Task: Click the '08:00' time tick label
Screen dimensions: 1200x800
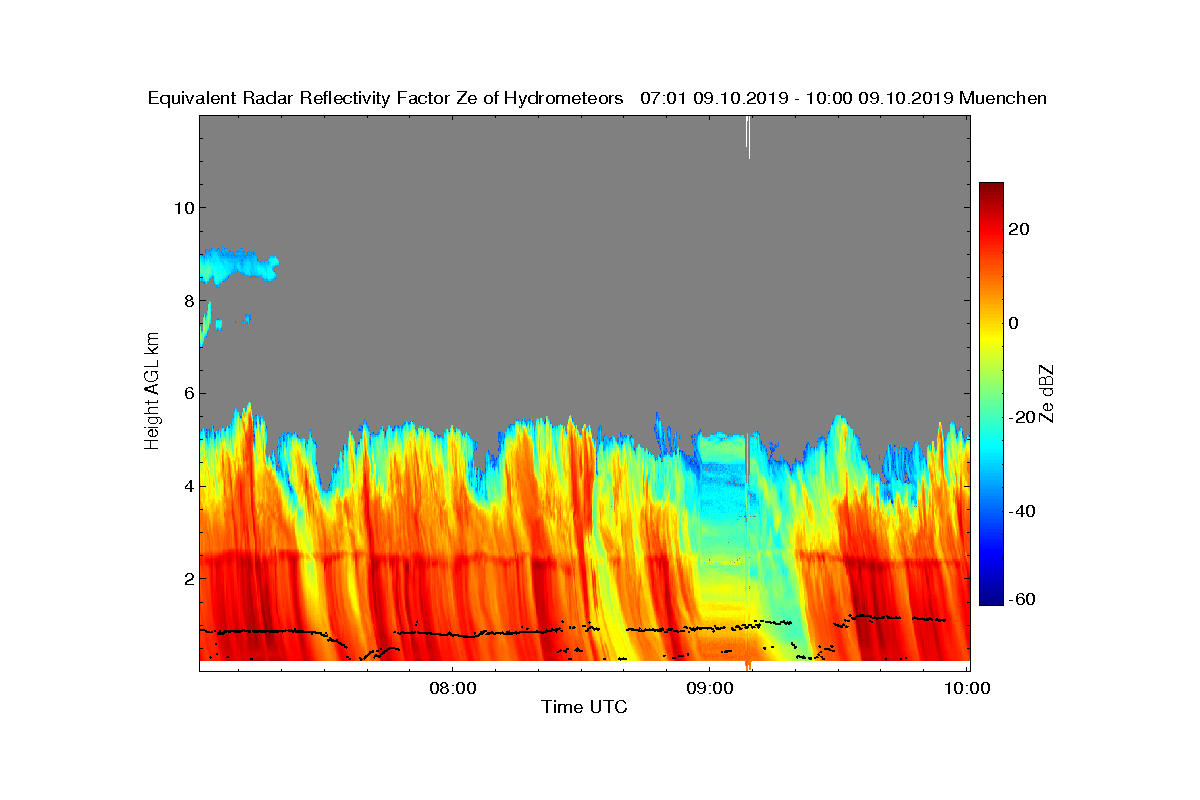Action: 452,688
